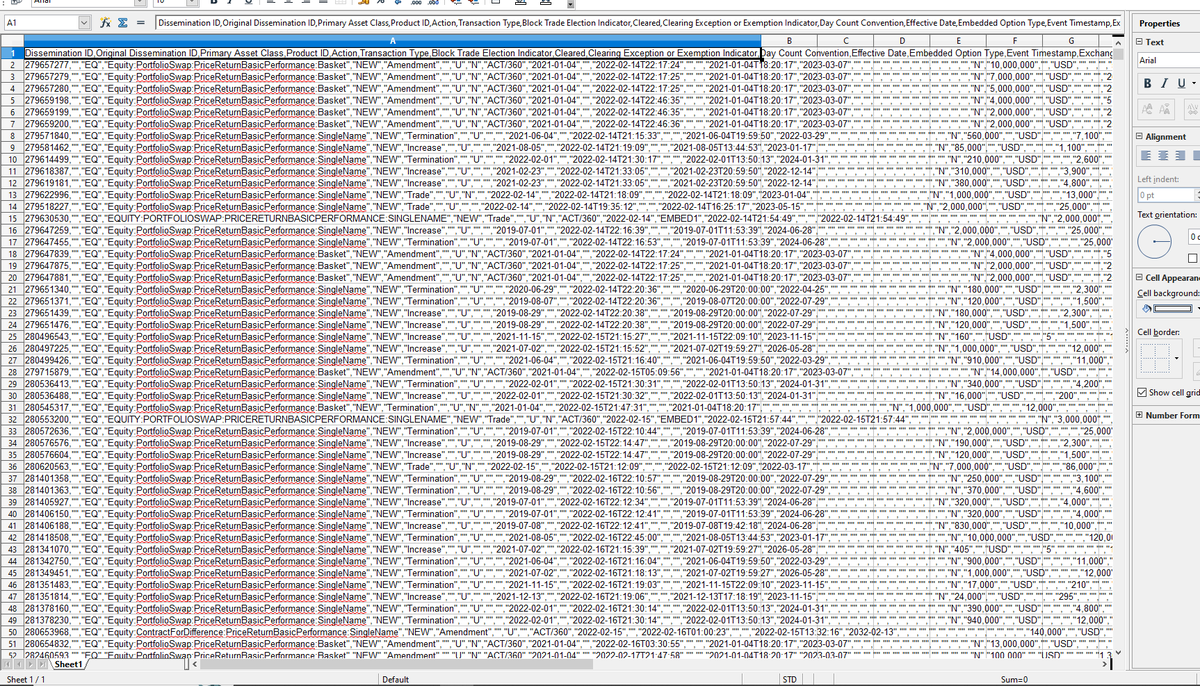Toggle Bold in the Properties sidebar

(x=1146, y=82)
